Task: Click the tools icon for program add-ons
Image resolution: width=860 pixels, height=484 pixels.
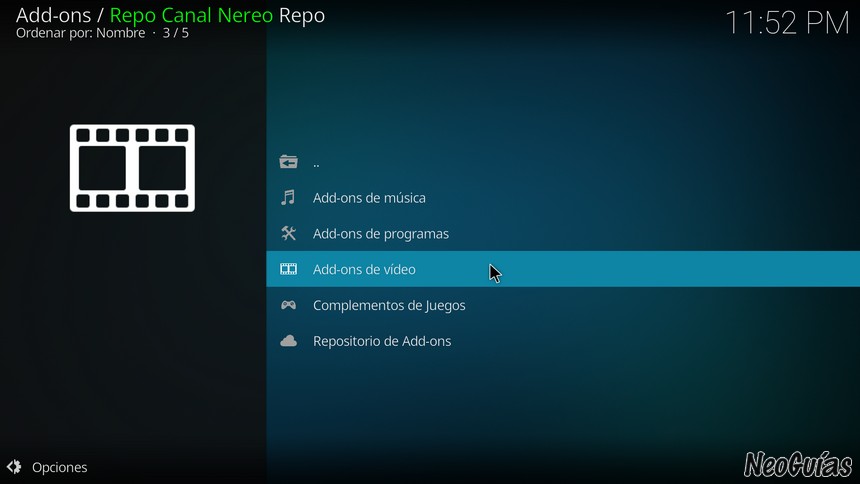Action: (x=288, y=233)
